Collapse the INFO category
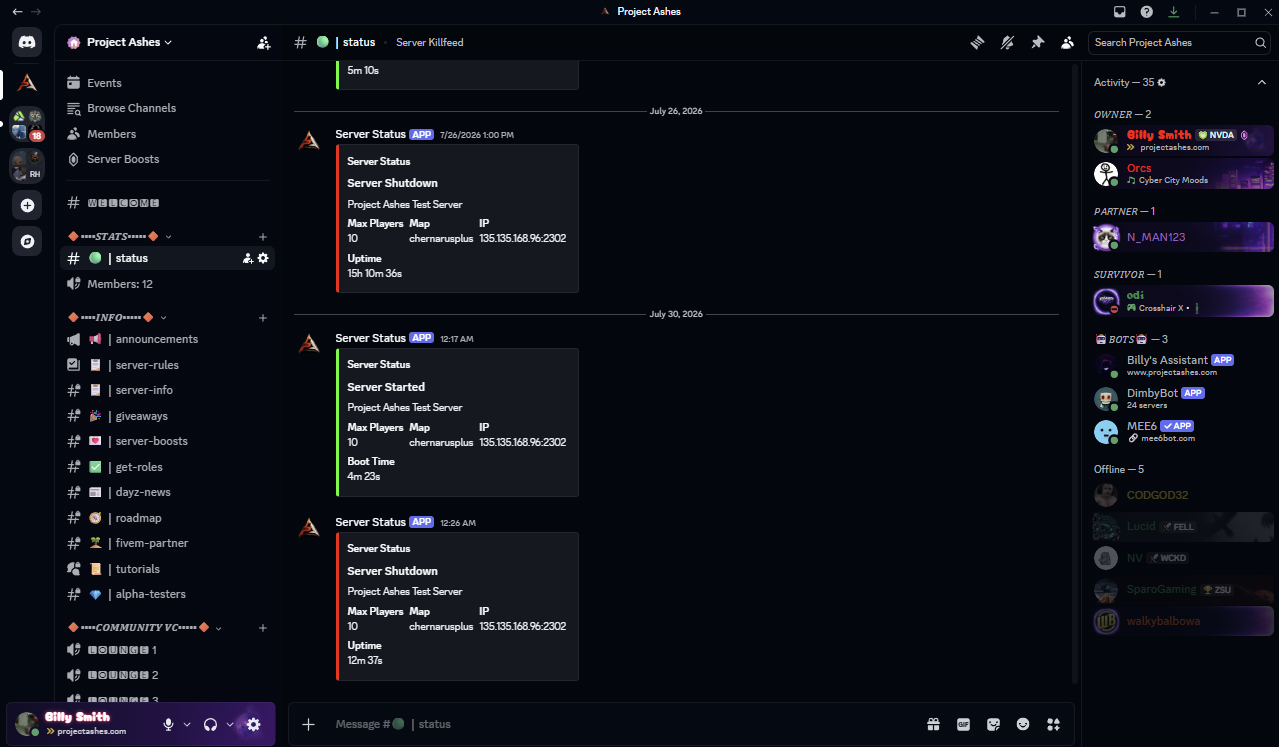 click(117, 317)
